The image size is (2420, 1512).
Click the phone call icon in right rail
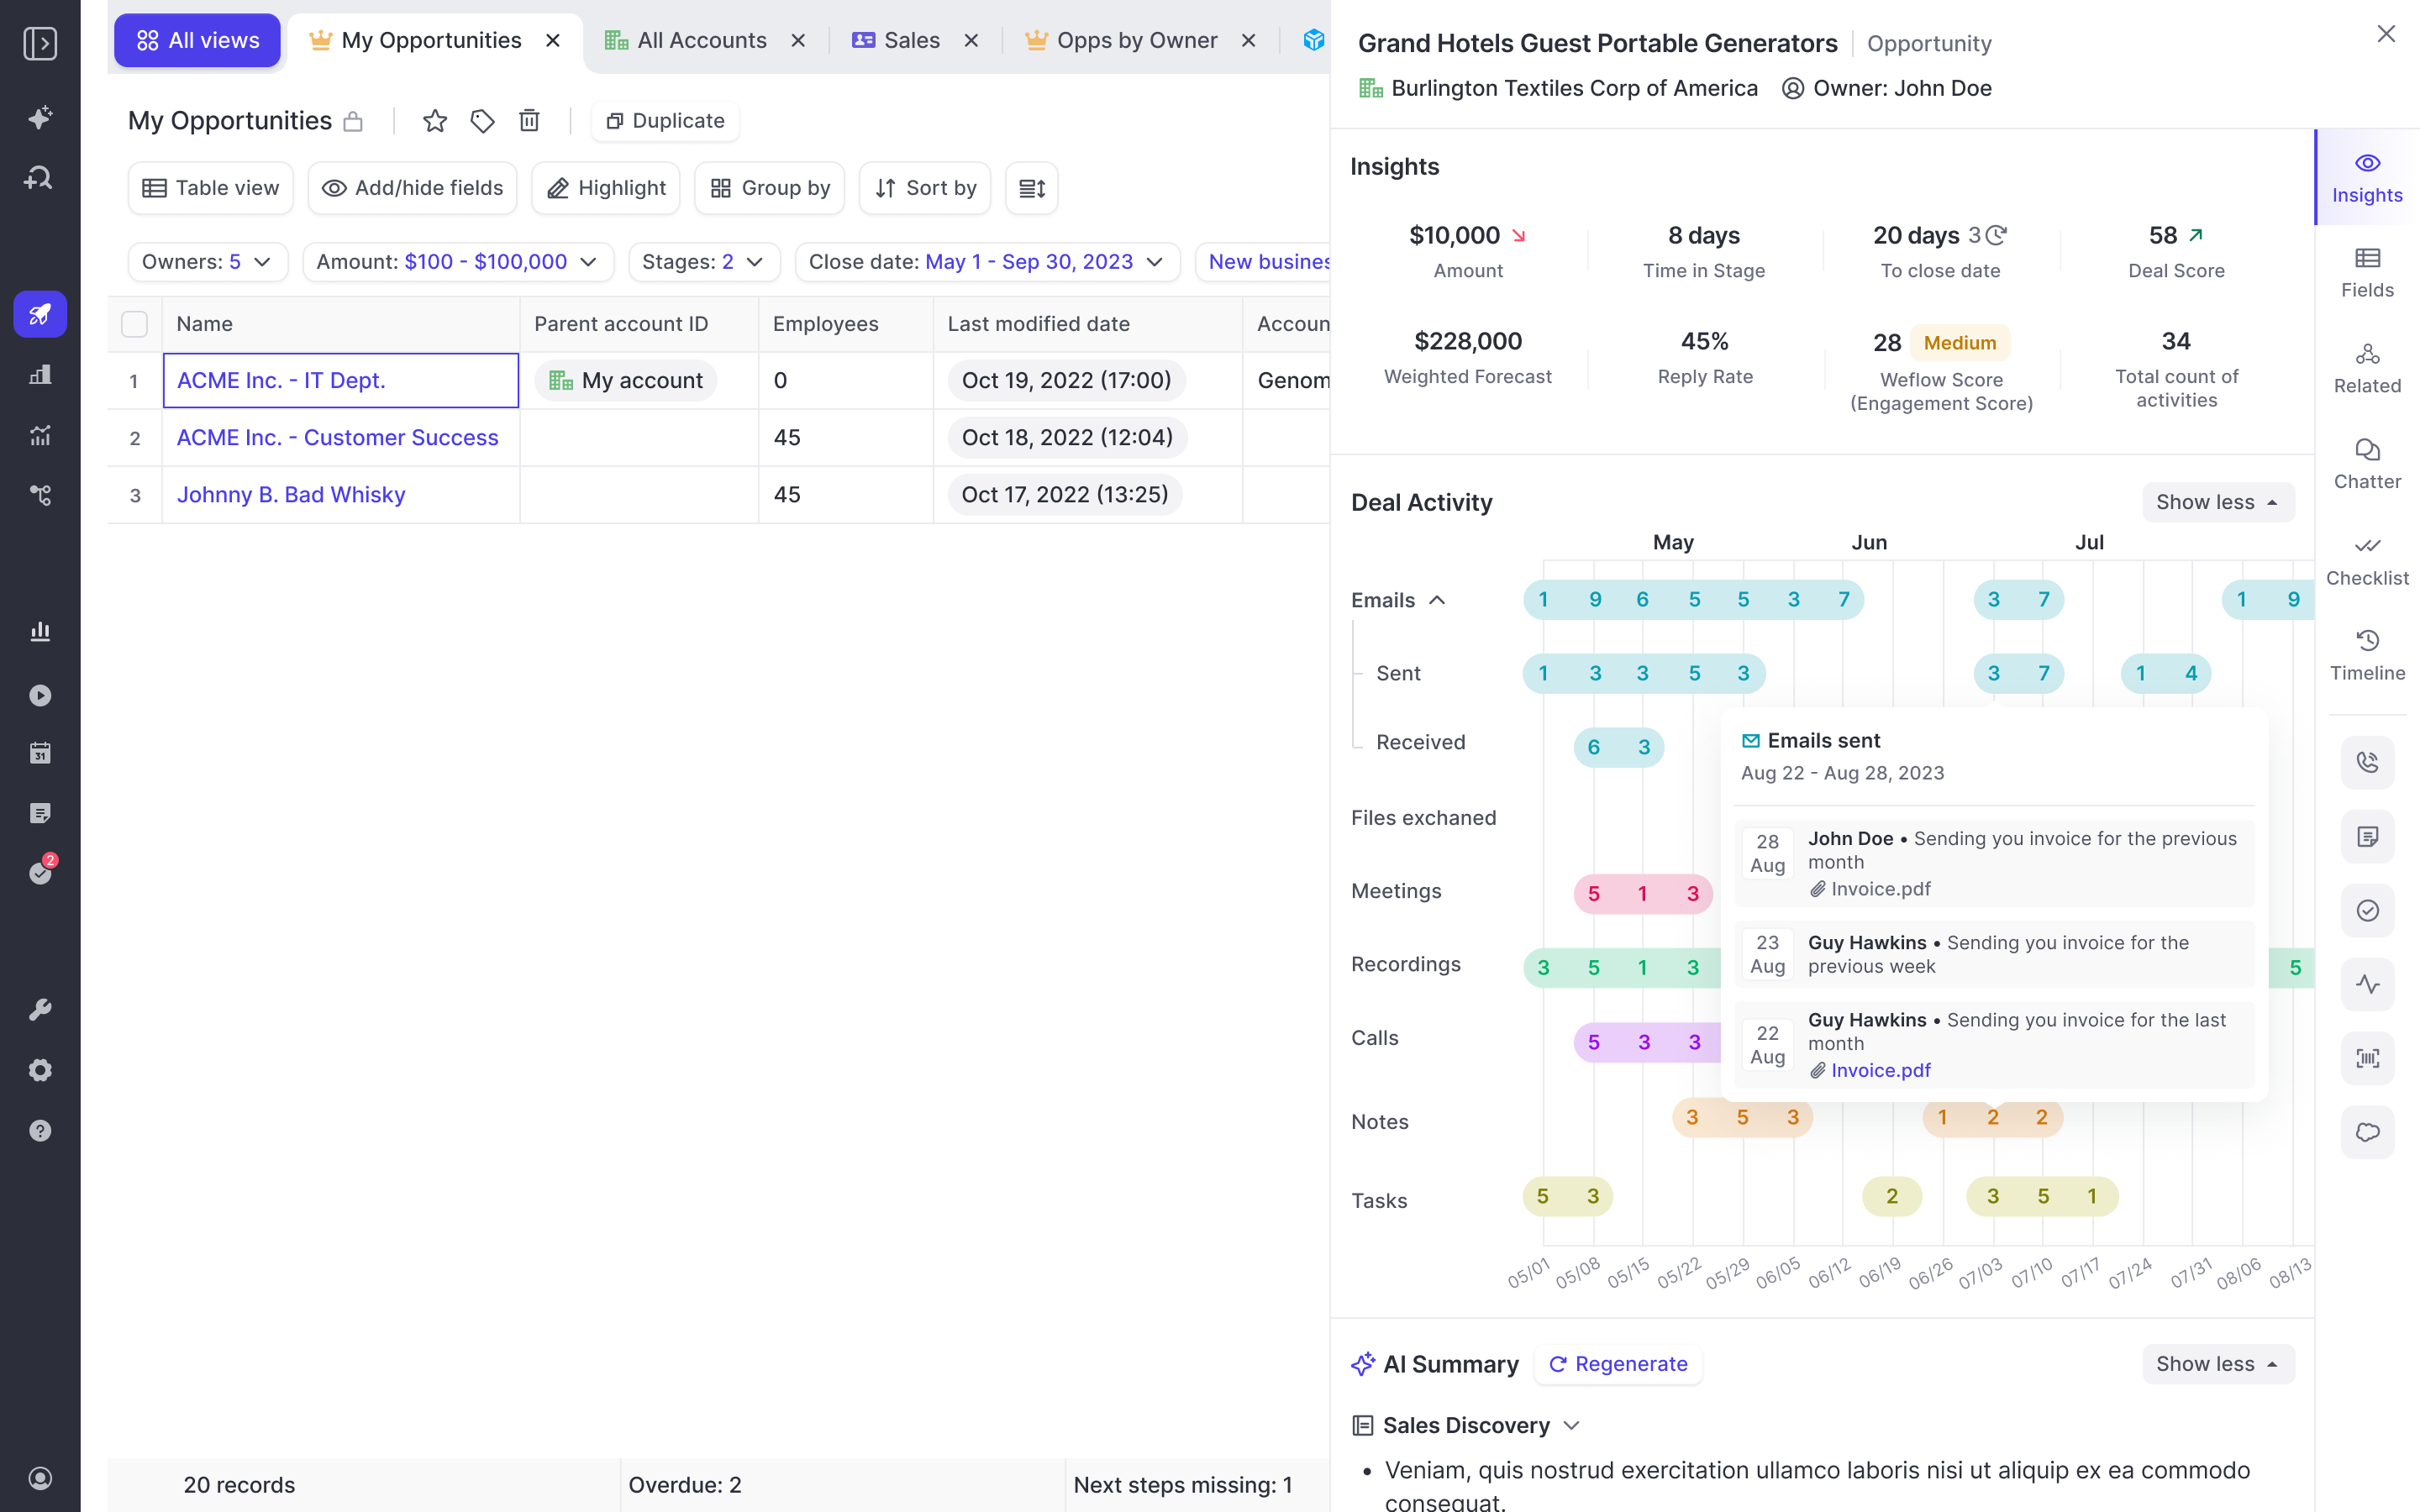(x=2367, y=762)
